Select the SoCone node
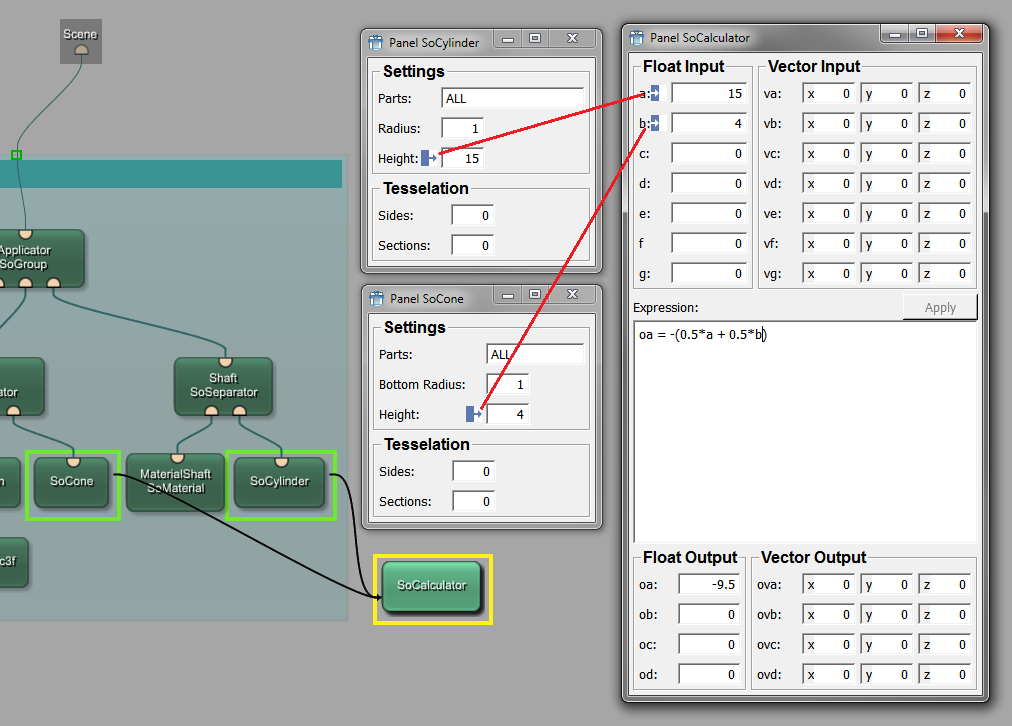This screenshot has height=726, width=1012. 71,482
